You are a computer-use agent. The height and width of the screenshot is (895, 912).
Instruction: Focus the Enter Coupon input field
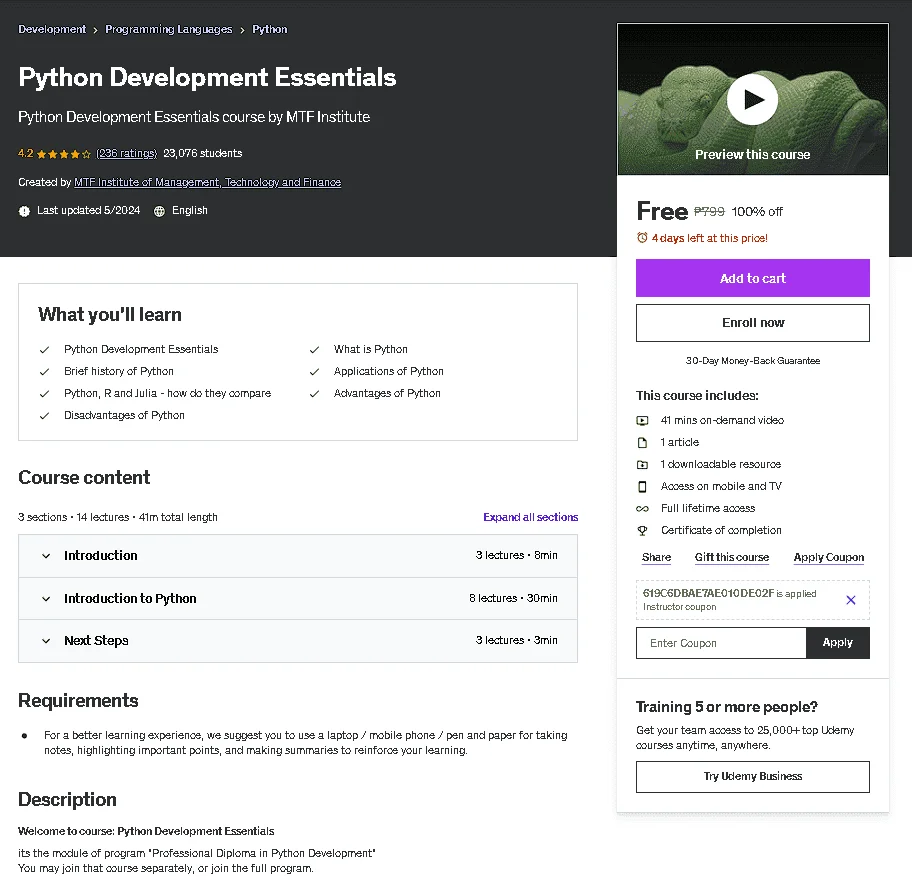(721, 643)
